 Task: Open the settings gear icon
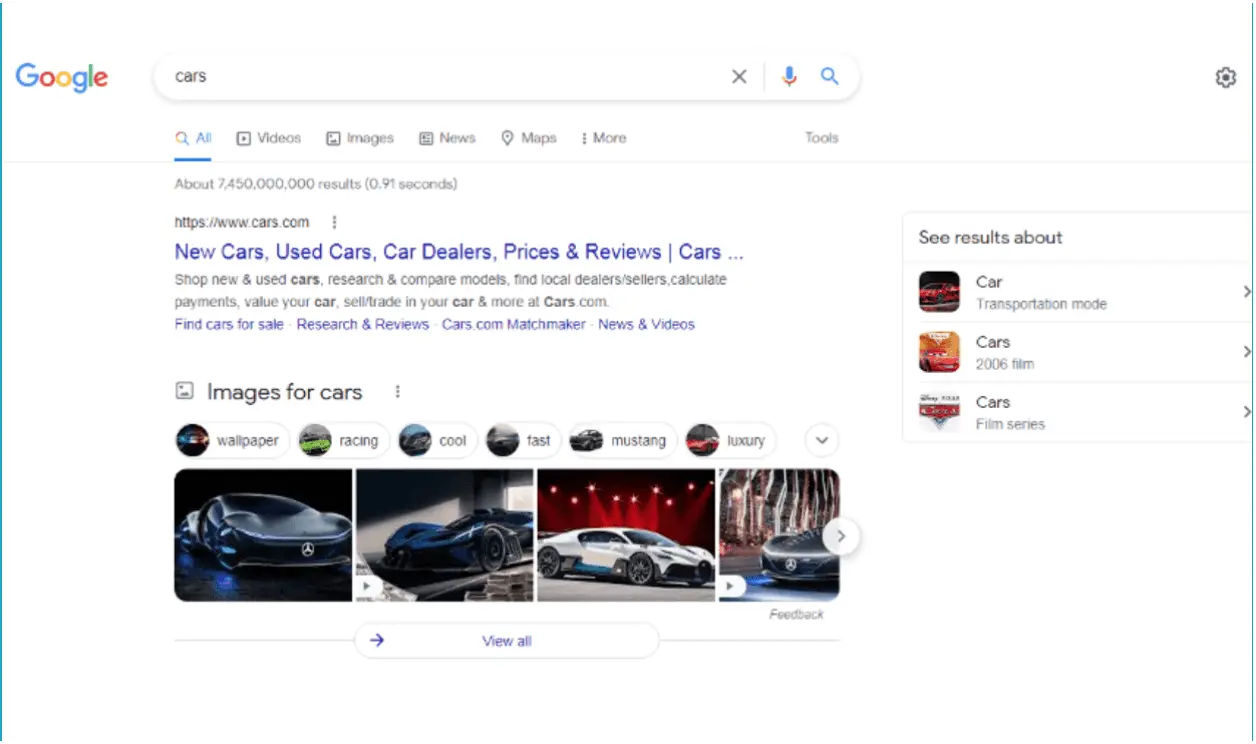[x=1225, y=78]
